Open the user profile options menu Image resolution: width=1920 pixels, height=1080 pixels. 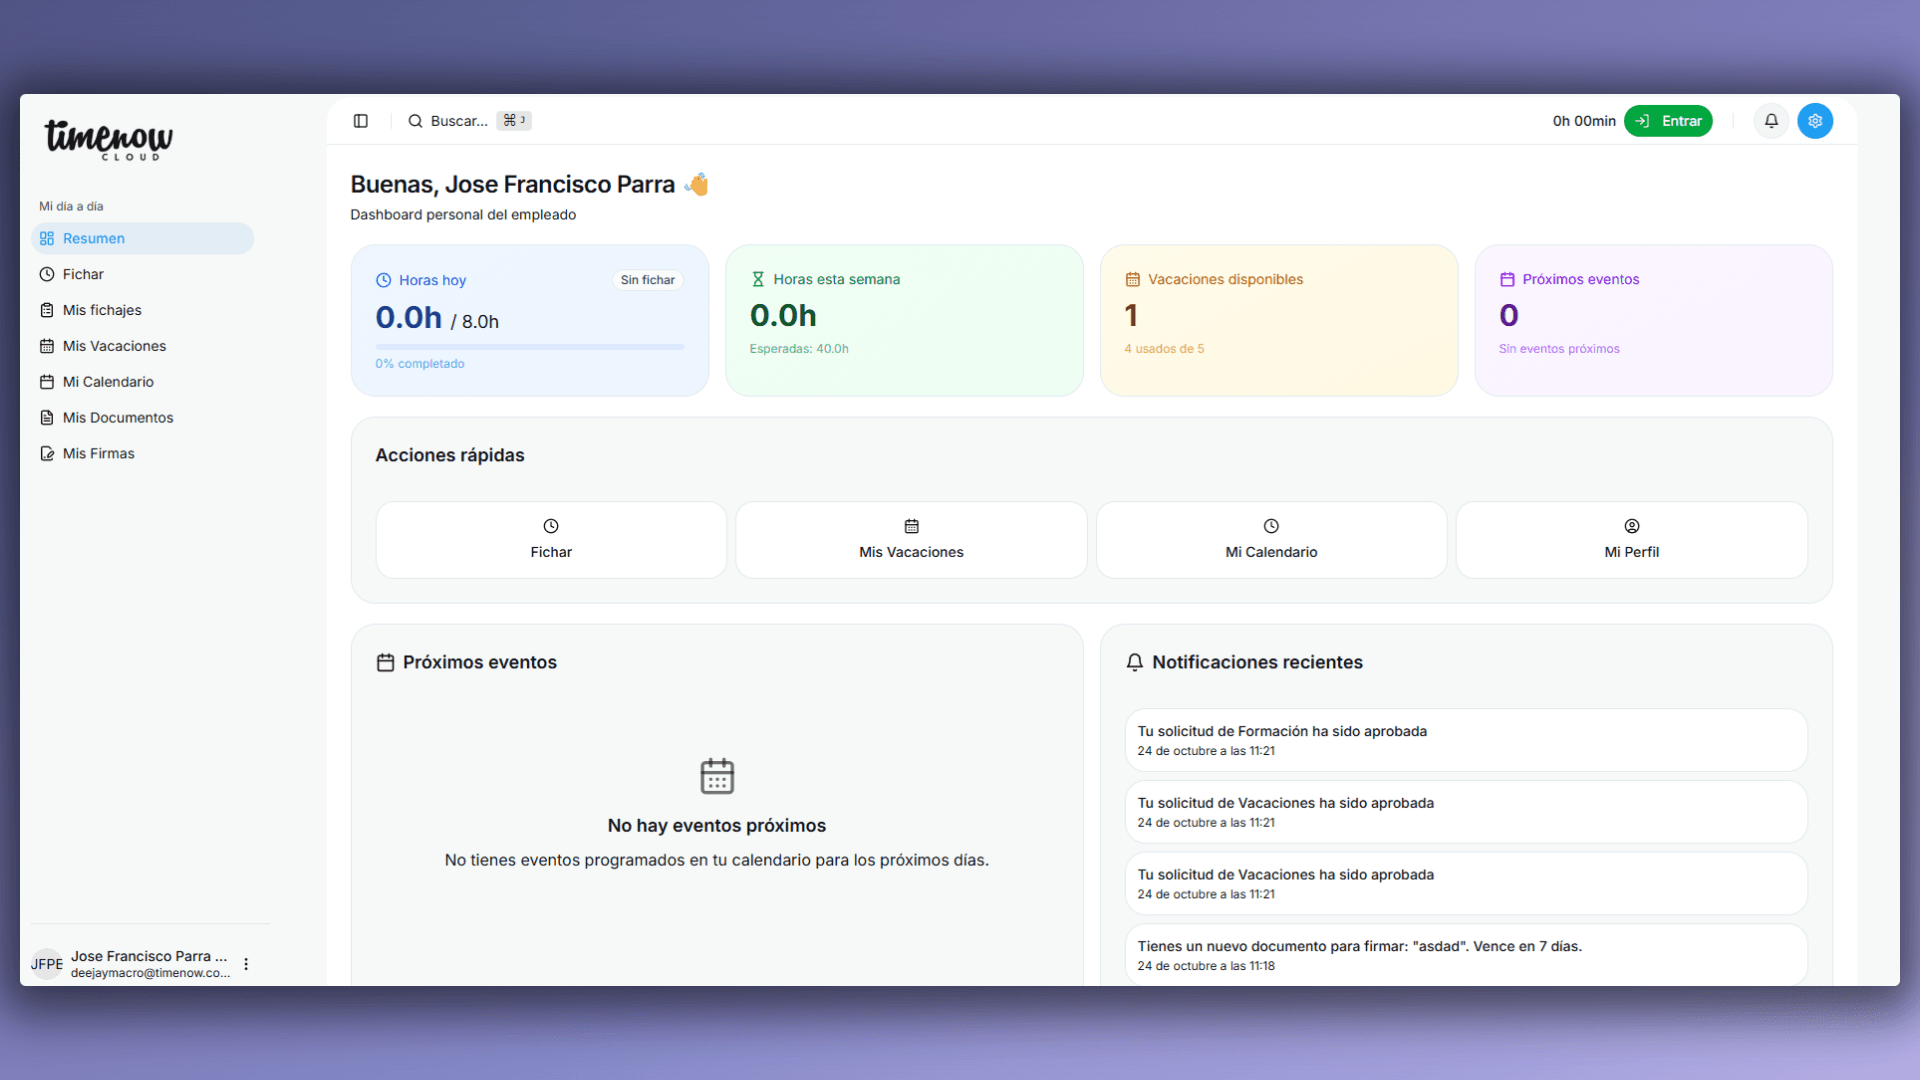pyautogui.click(x=245, y=963)
